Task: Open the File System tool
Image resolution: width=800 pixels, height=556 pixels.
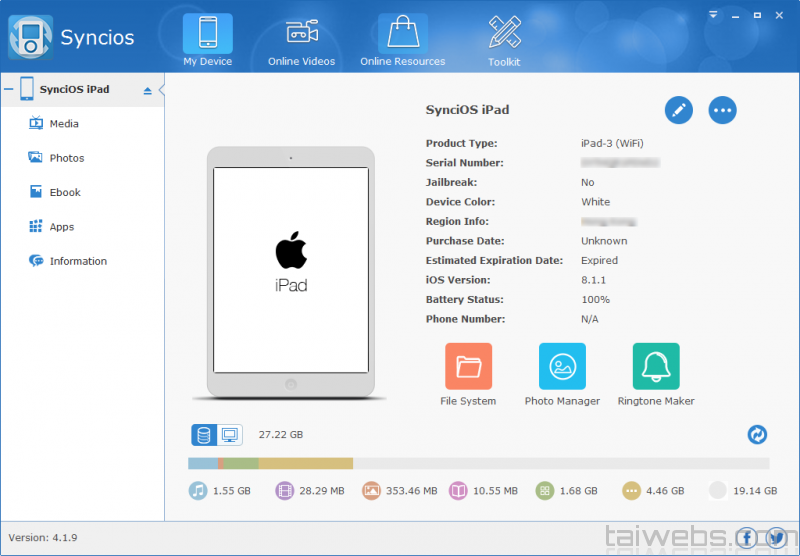Action: point(468,367)
